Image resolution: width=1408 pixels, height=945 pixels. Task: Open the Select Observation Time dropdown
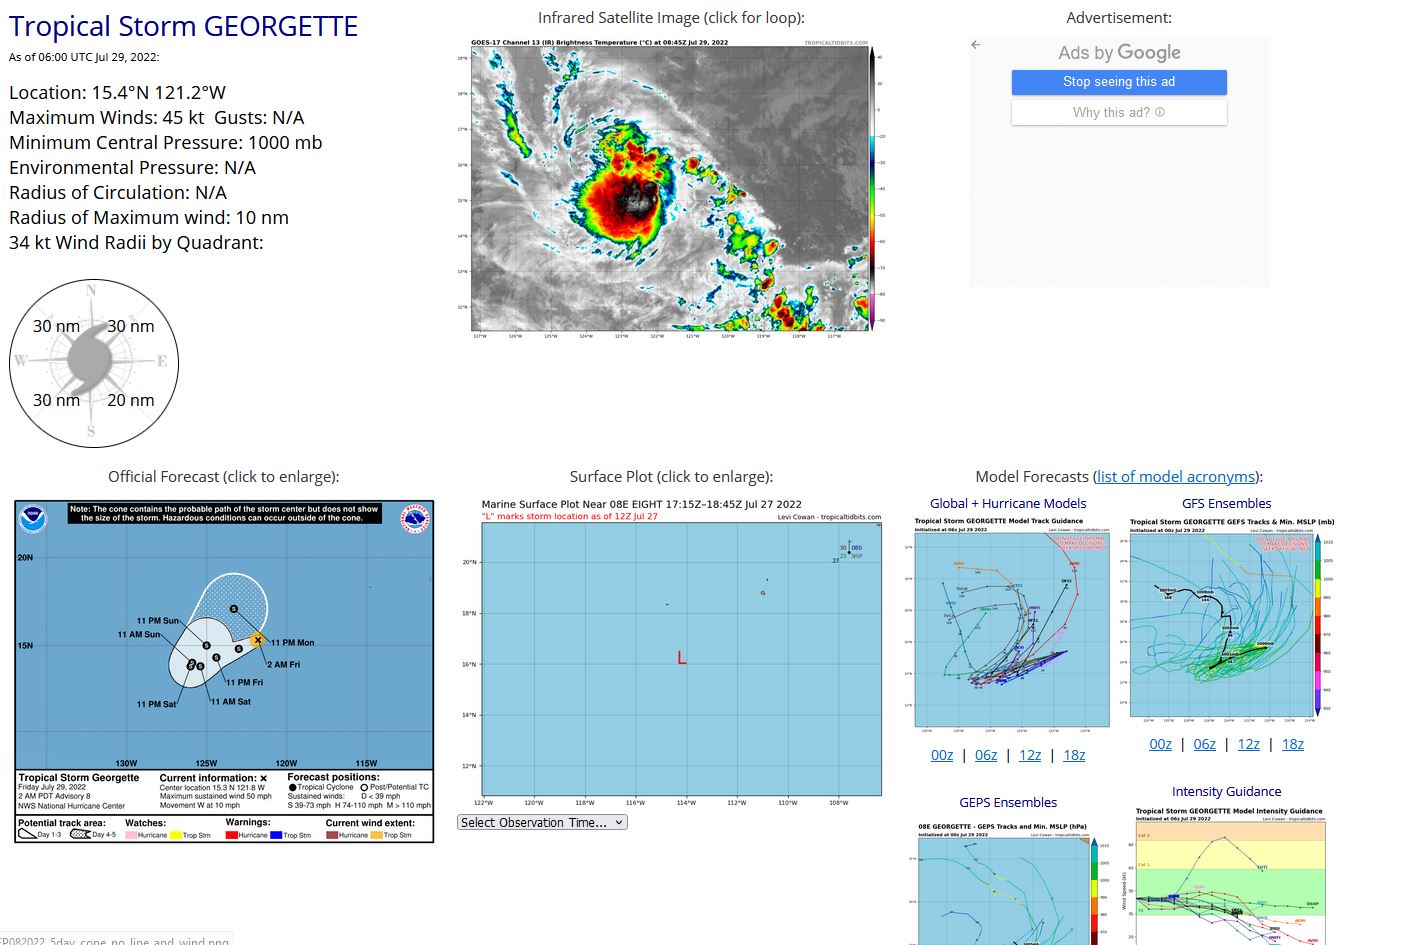click(x=542, y=822)
